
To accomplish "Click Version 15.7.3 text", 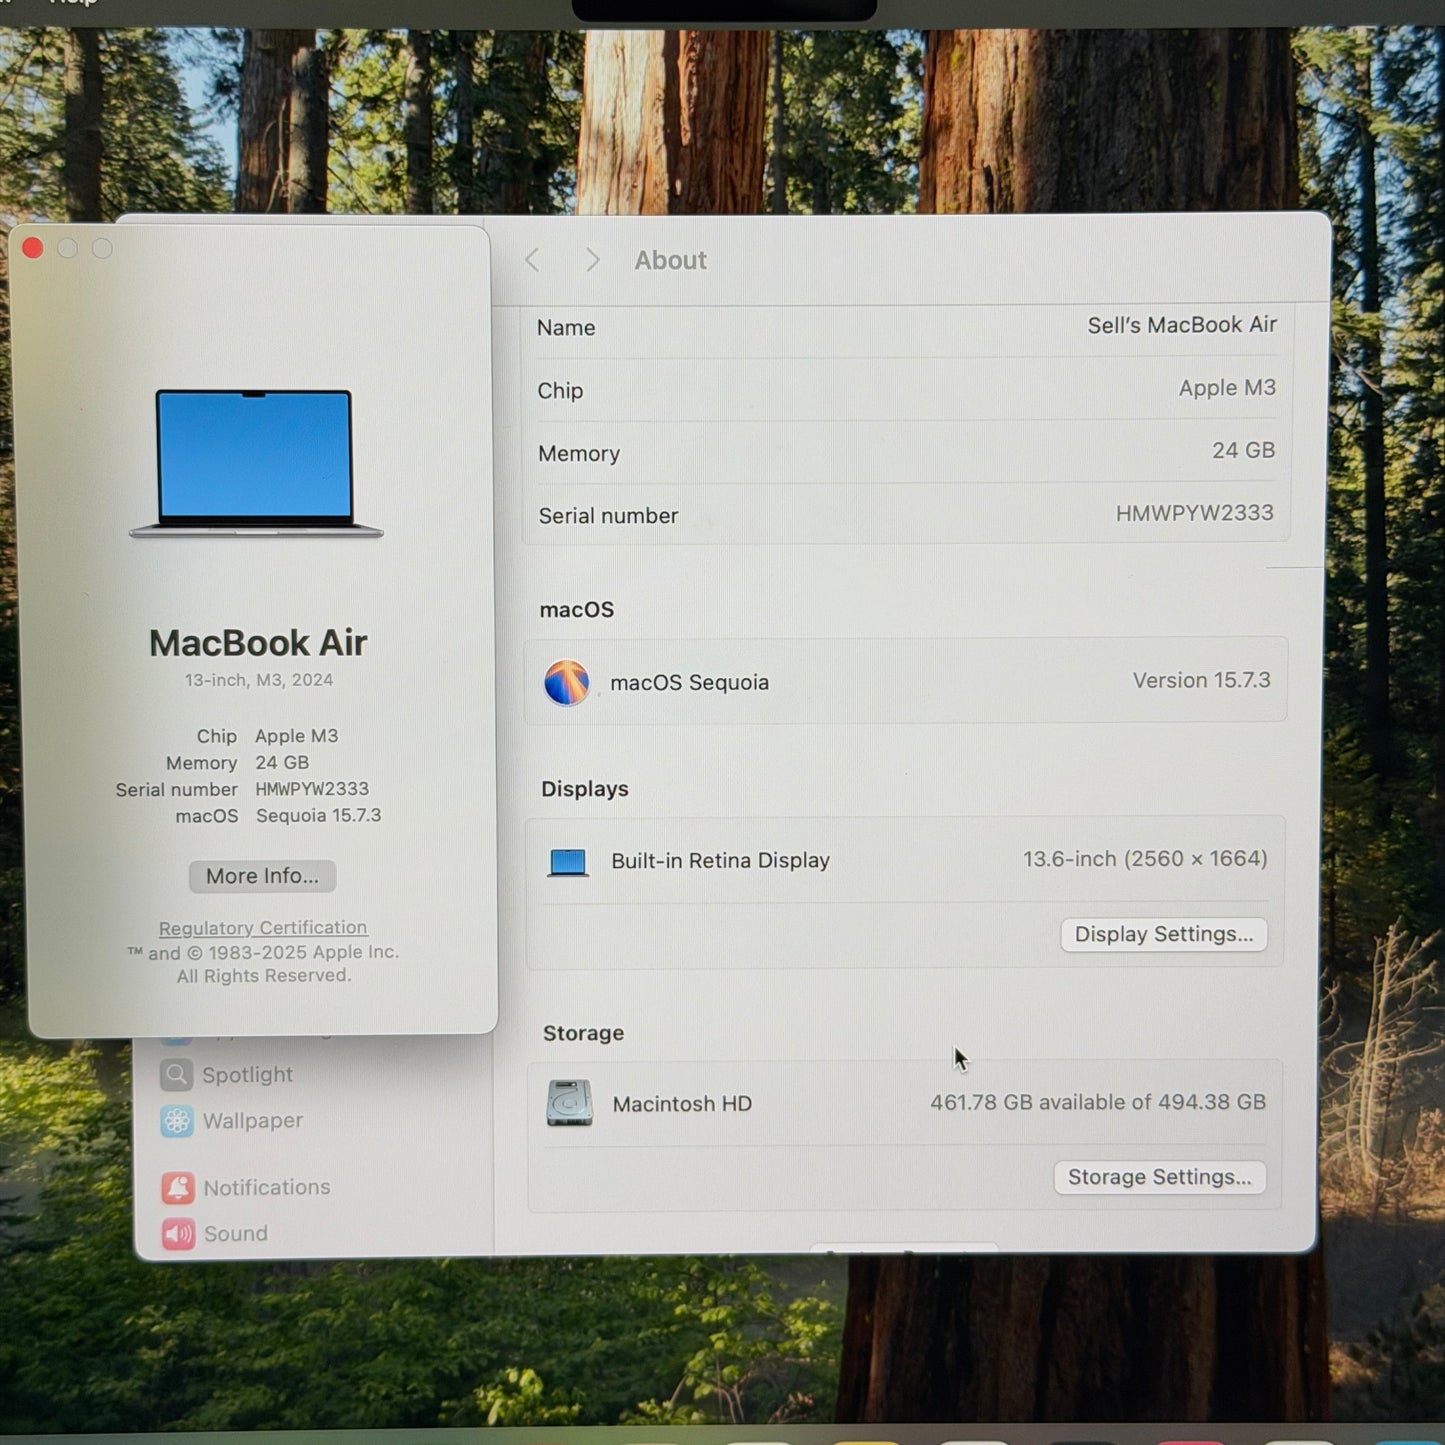I will [x=1202, y=680].
